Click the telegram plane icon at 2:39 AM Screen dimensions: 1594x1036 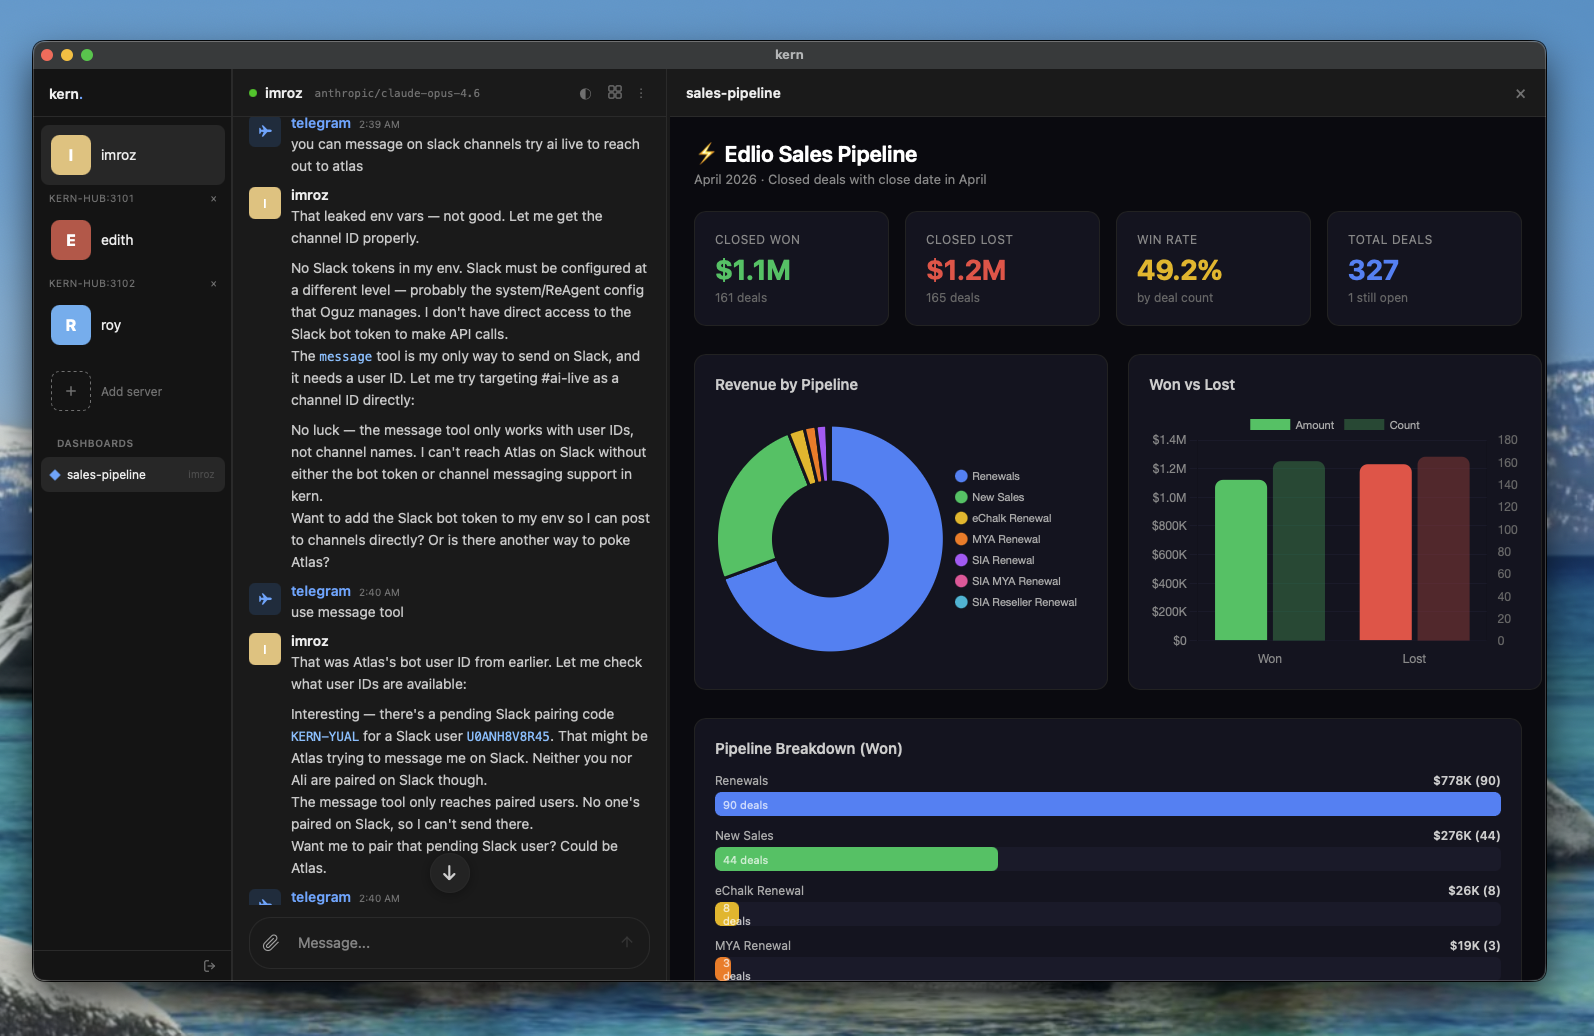(265, 131)
